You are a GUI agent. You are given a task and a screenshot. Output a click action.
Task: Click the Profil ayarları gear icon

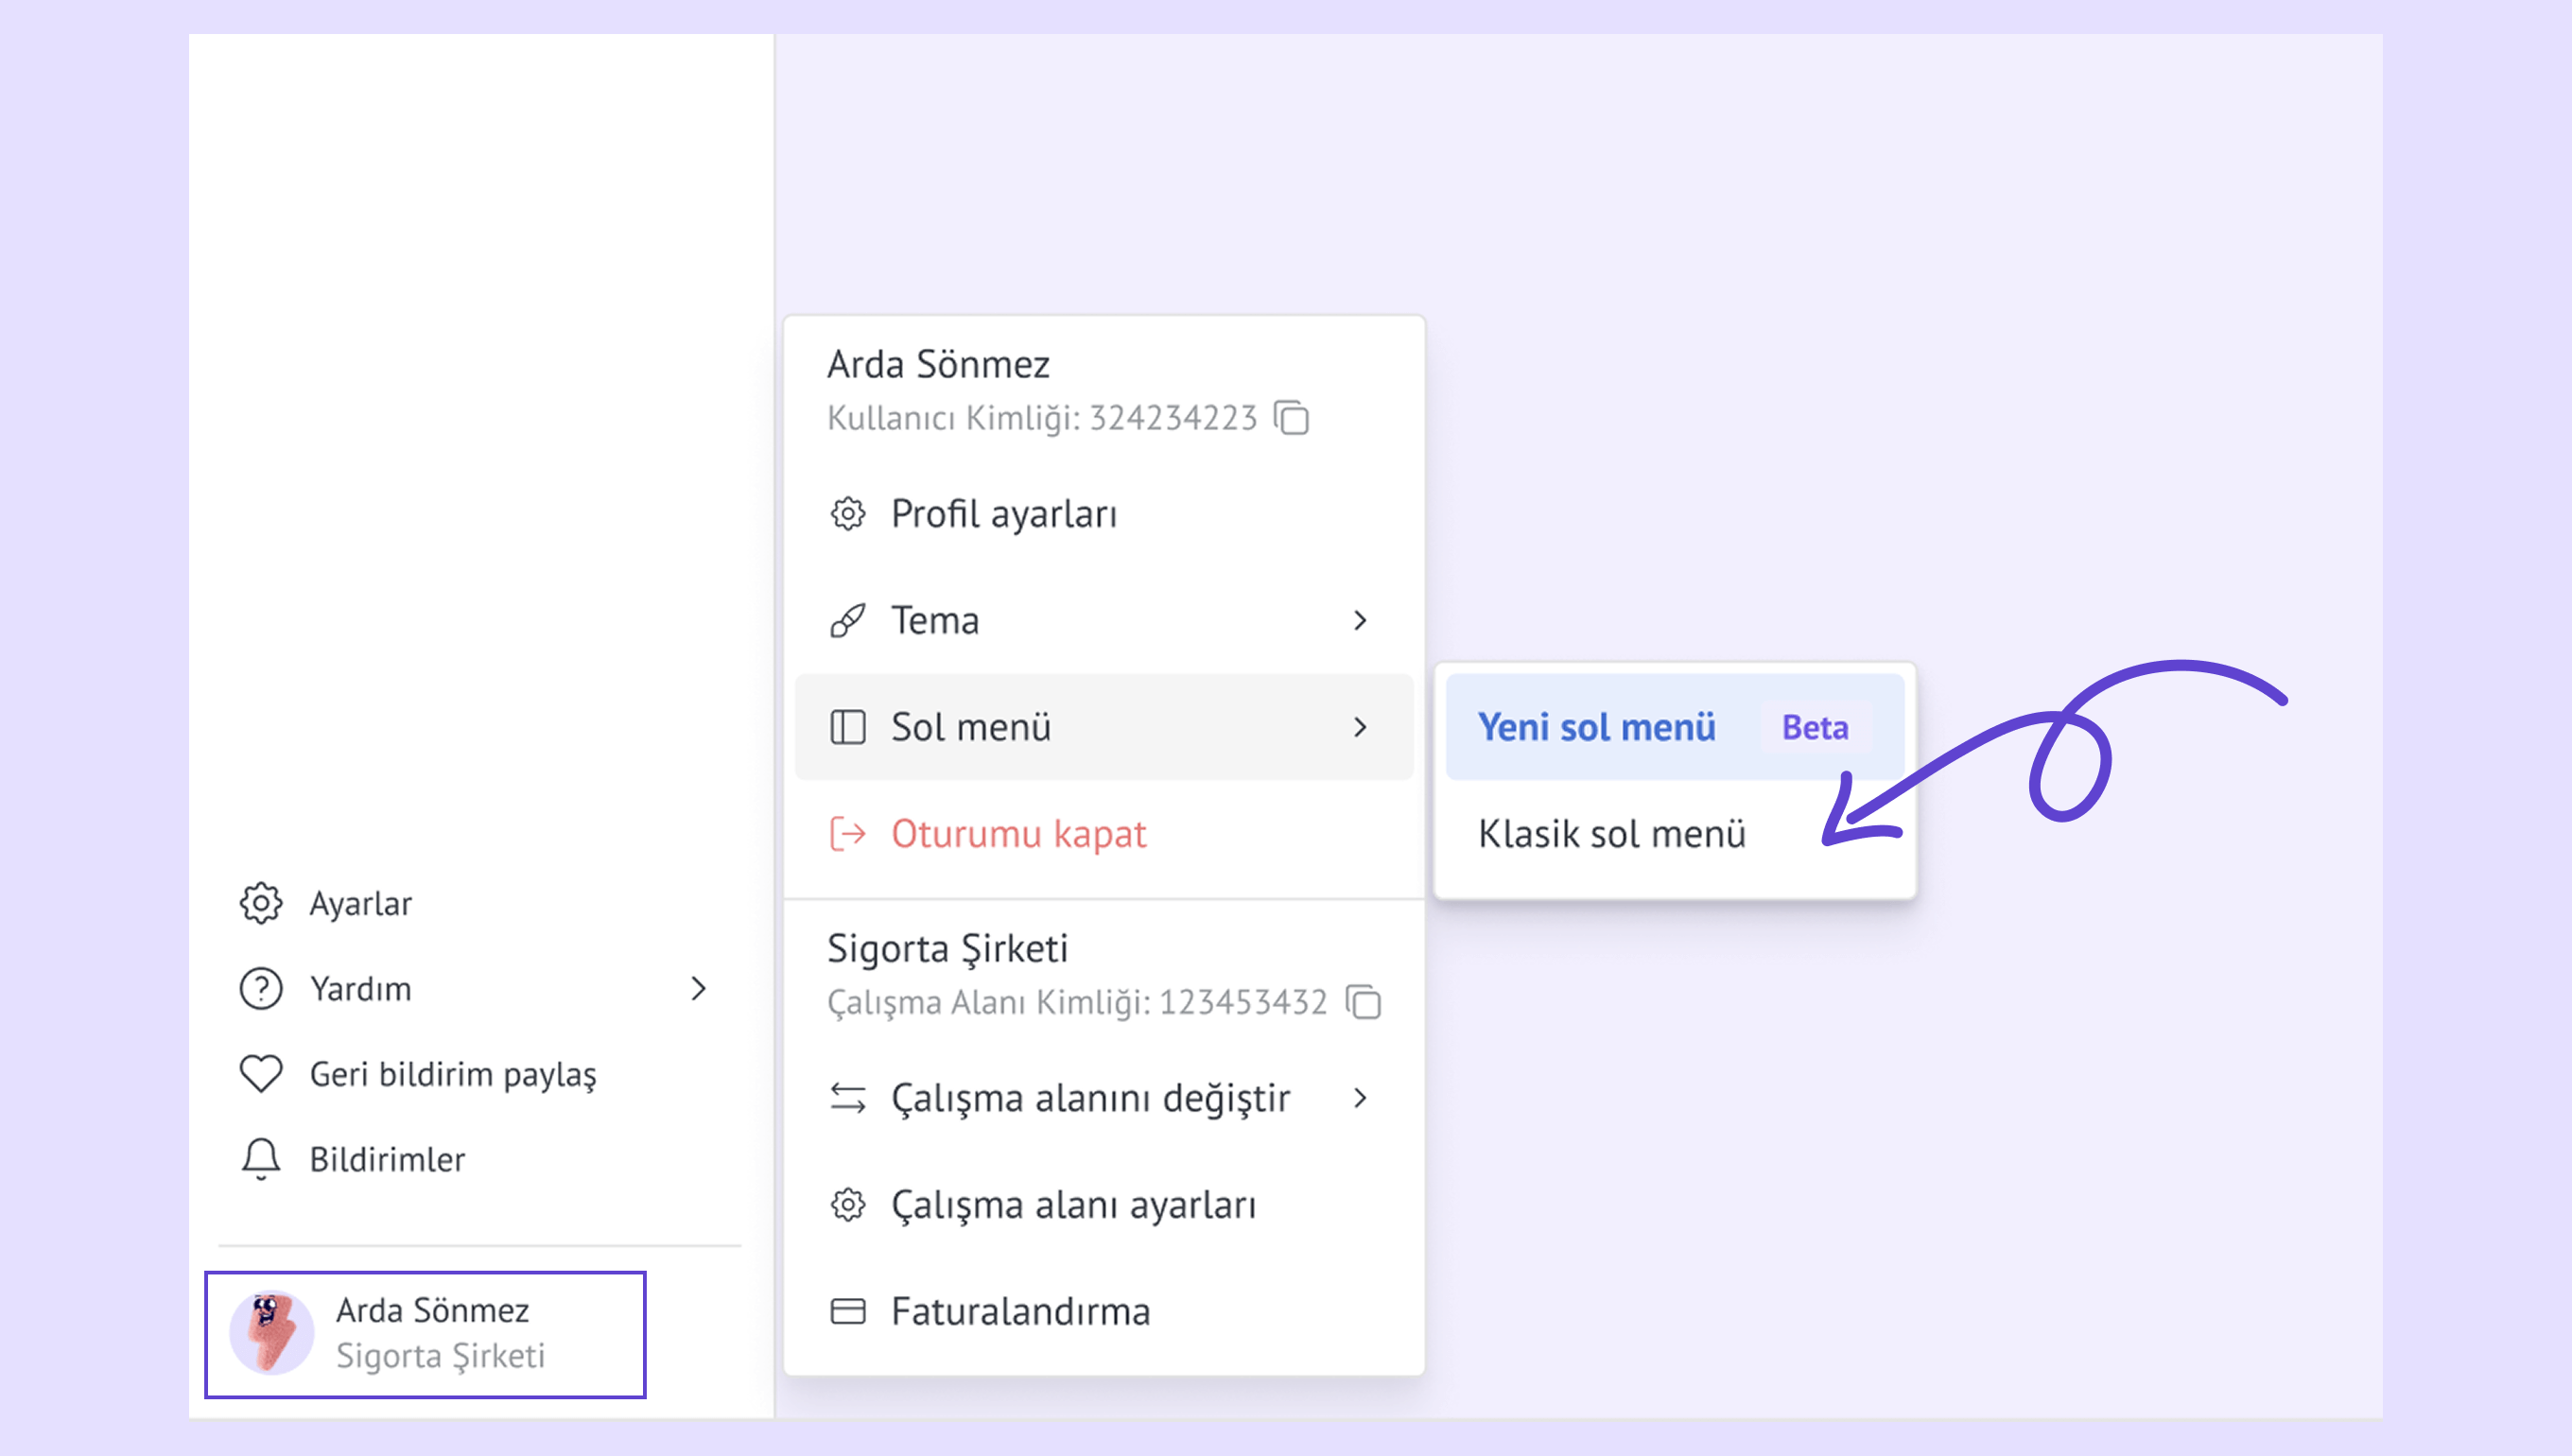847,514
